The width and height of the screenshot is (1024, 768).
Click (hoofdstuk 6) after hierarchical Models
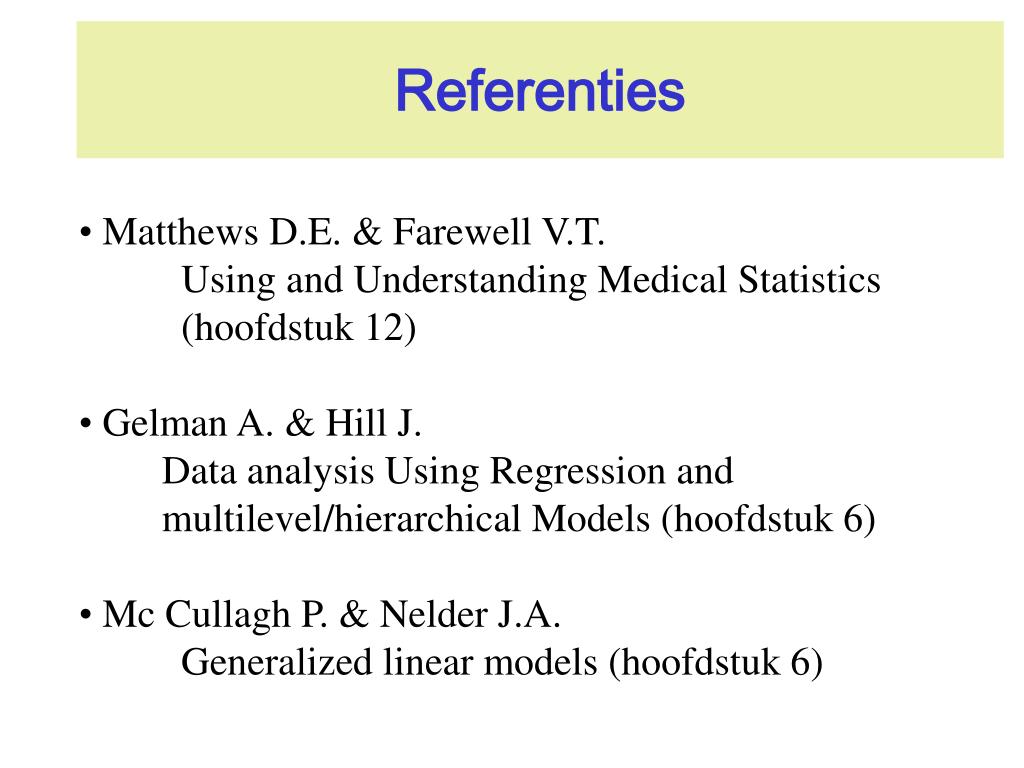[768, 520]
